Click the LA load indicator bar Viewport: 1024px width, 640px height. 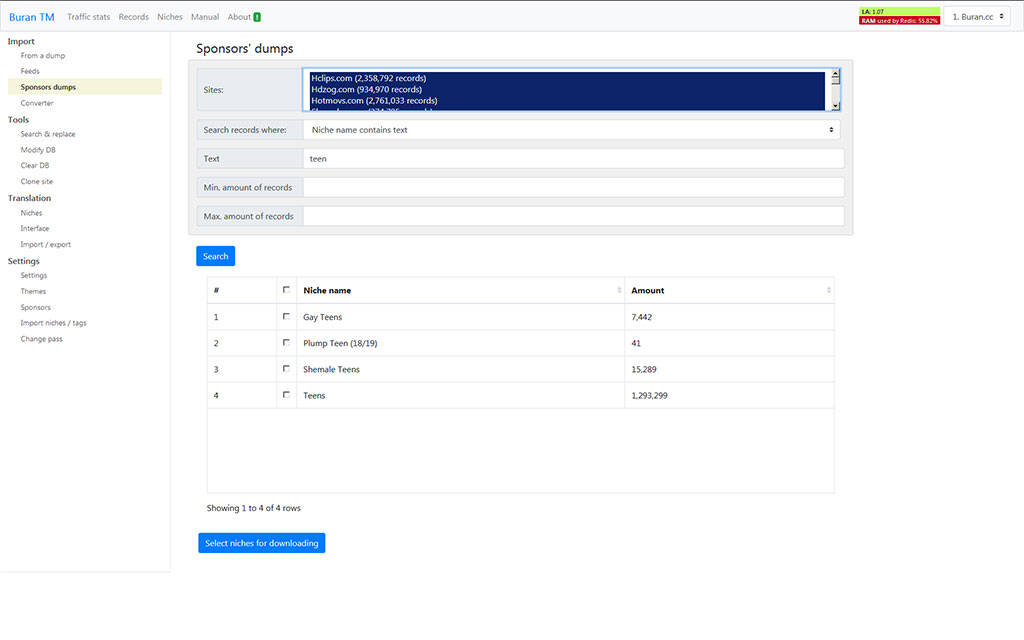coord(899,11)
